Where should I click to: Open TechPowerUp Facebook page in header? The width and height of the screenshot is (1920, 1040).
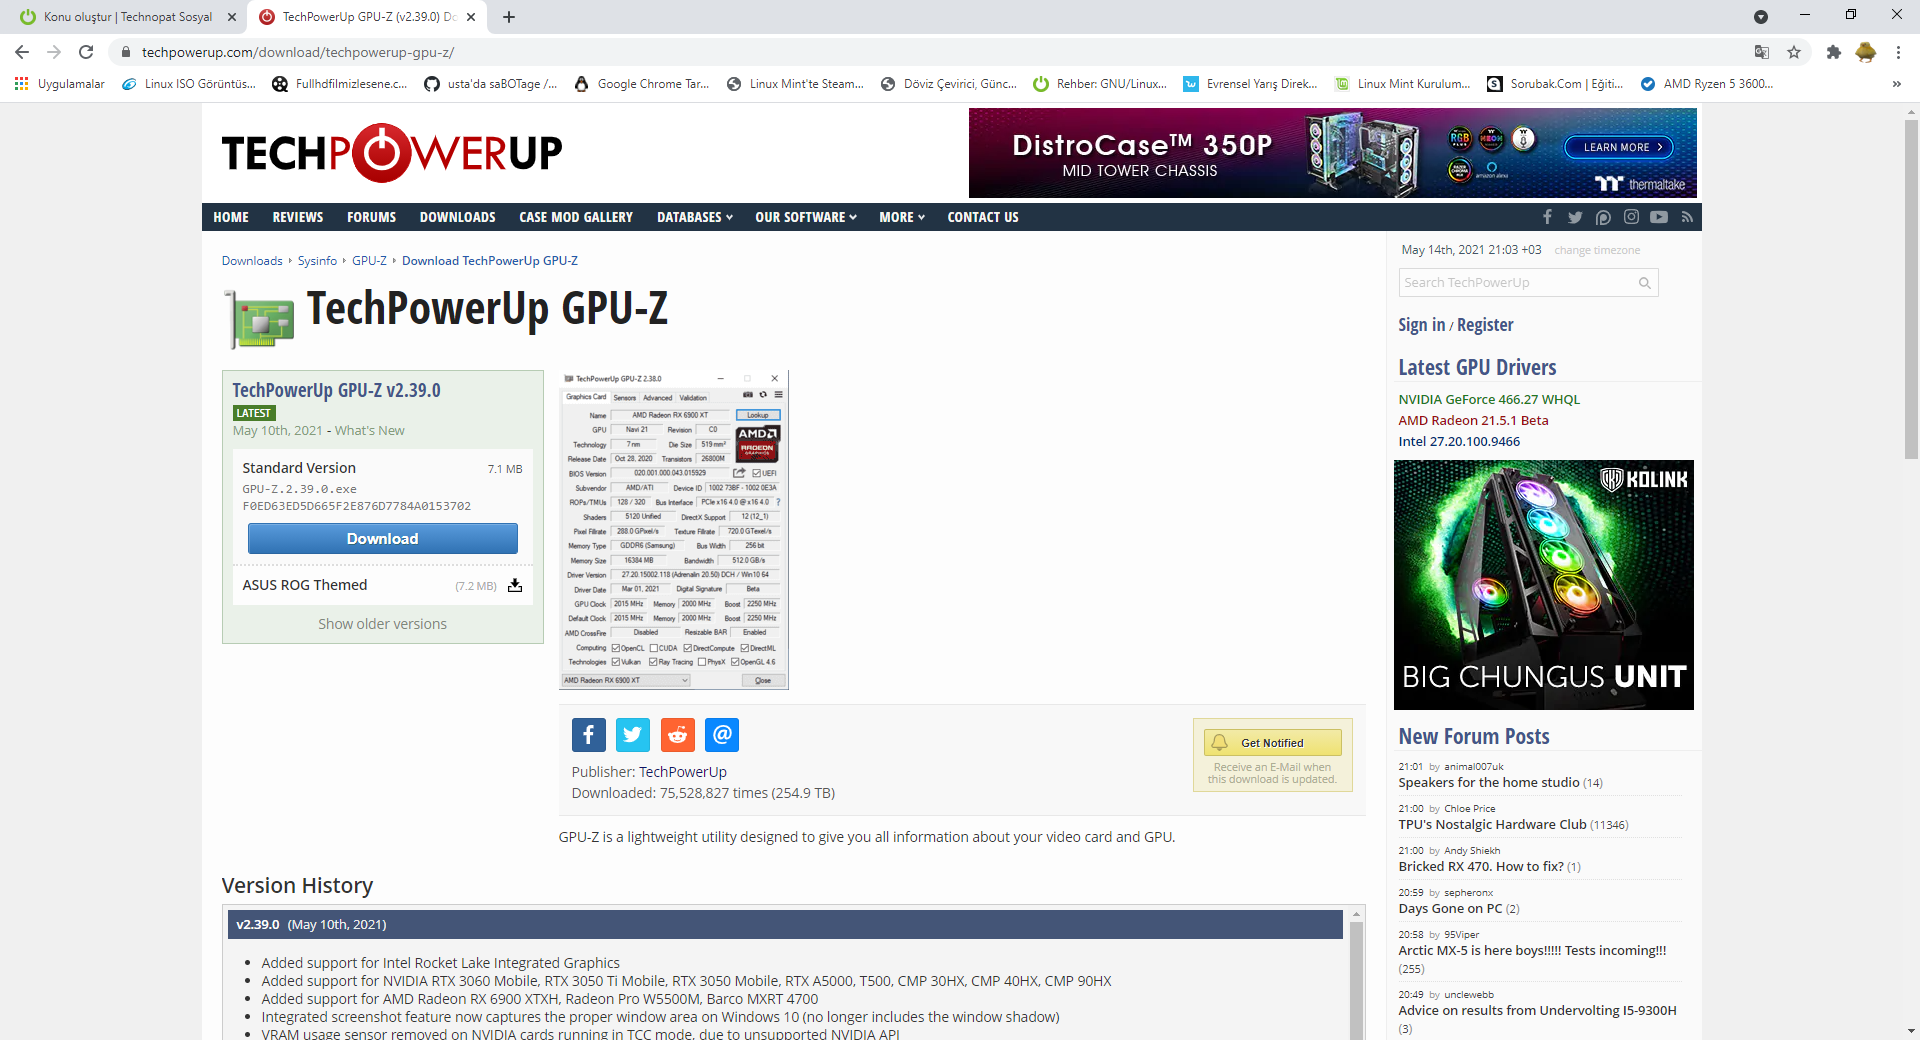[1547, 217]
